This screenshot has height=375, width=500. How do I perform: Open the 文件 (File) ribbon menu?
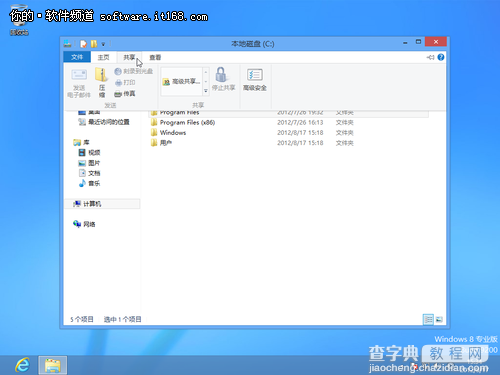tap(77, 57)
